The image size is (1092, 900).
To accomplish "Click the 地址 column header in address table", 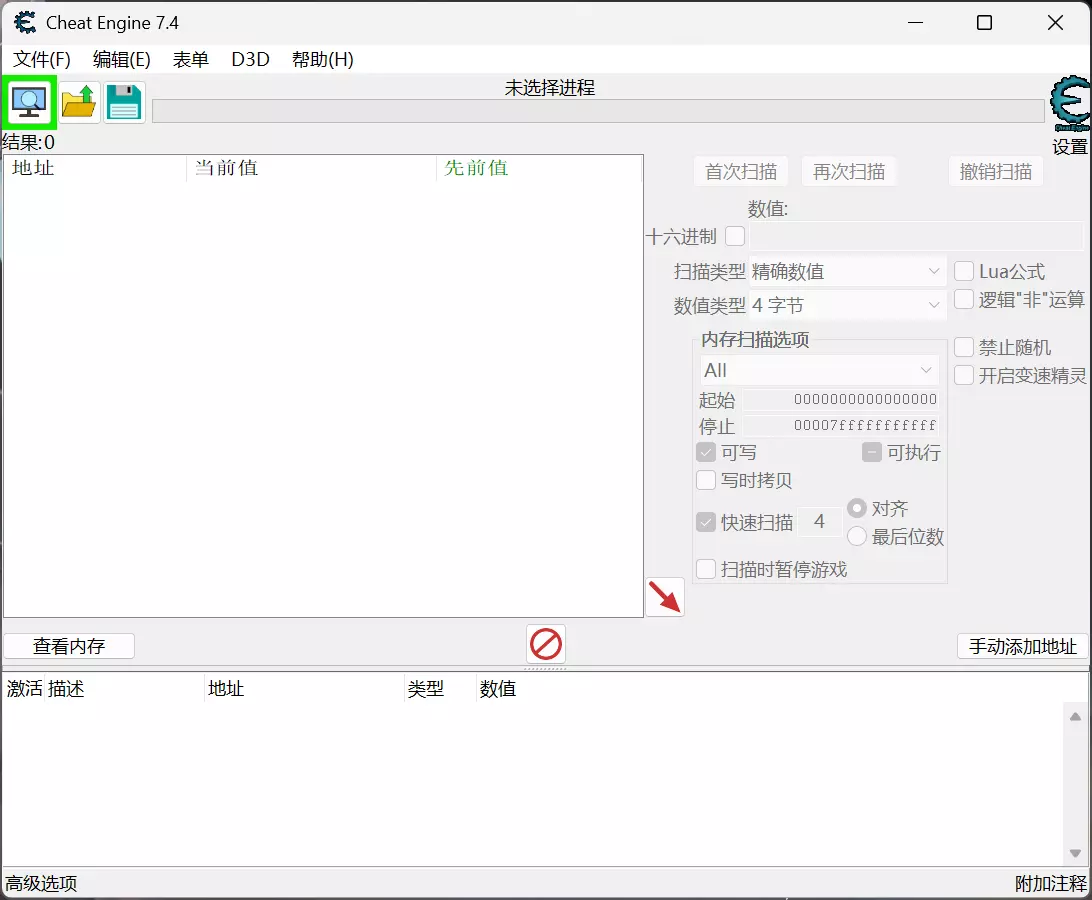I will pyautogui.click(x=304, y=689).
